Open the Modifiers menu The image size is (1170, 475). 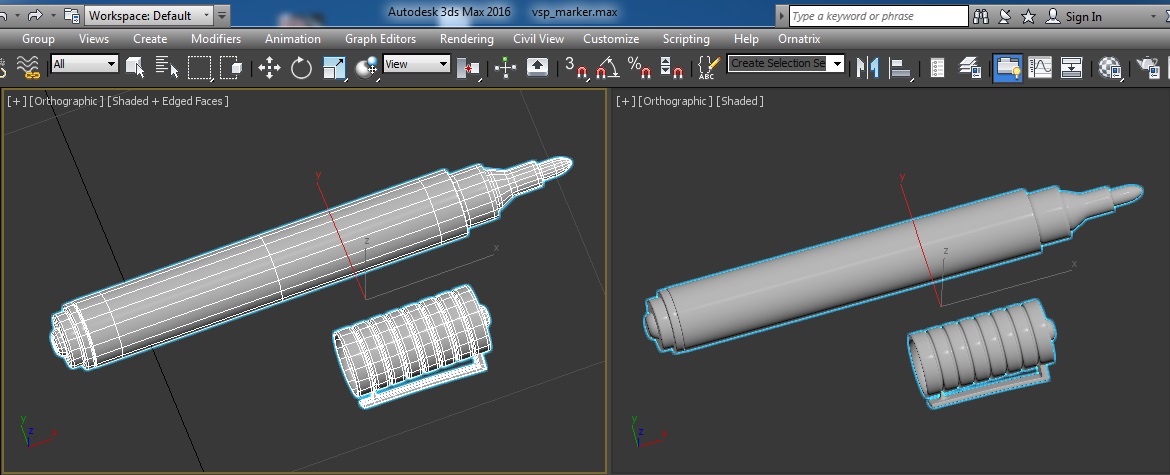(x=215, y=39)
